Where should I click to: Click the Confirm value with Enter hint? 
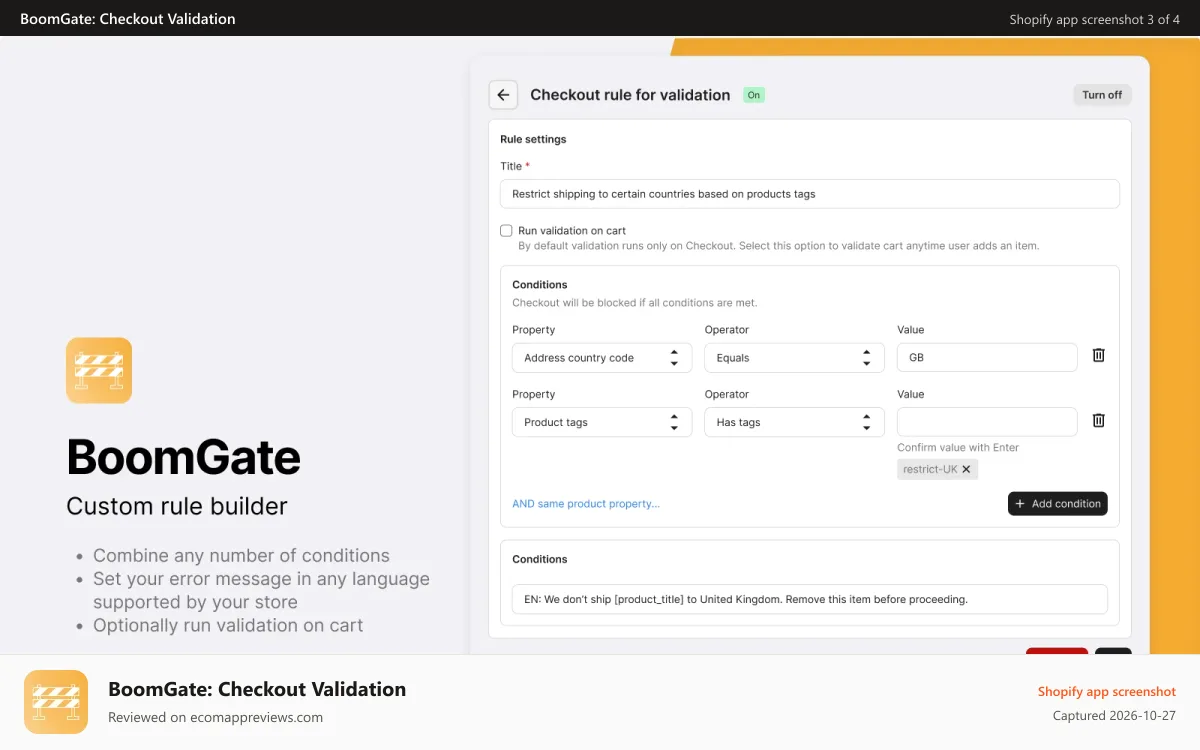[x=958, y=447]
